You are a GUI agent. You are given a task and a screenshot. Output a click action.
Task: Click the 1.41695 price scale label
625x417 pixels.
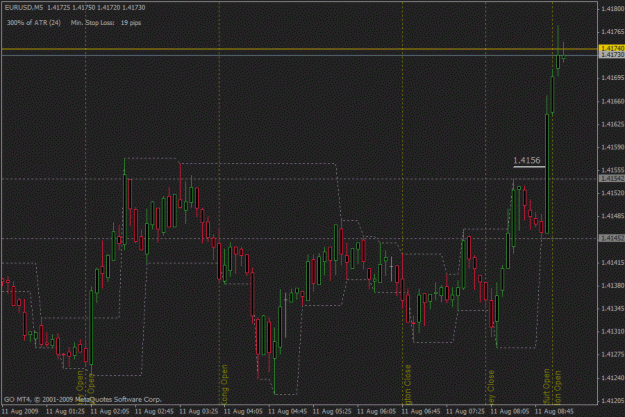pos(613,77)
